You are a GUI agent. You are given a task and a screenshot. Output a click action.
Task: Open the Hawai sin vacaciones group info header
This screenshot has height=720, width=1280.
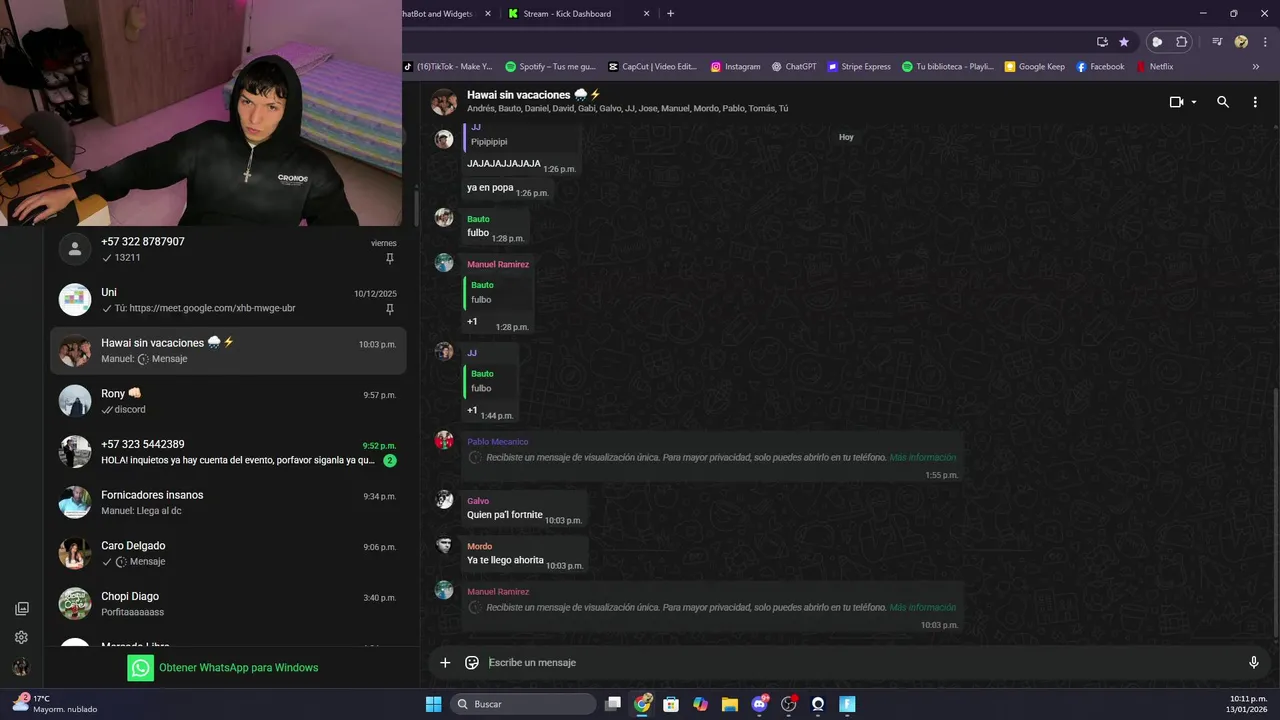[627, 101]
